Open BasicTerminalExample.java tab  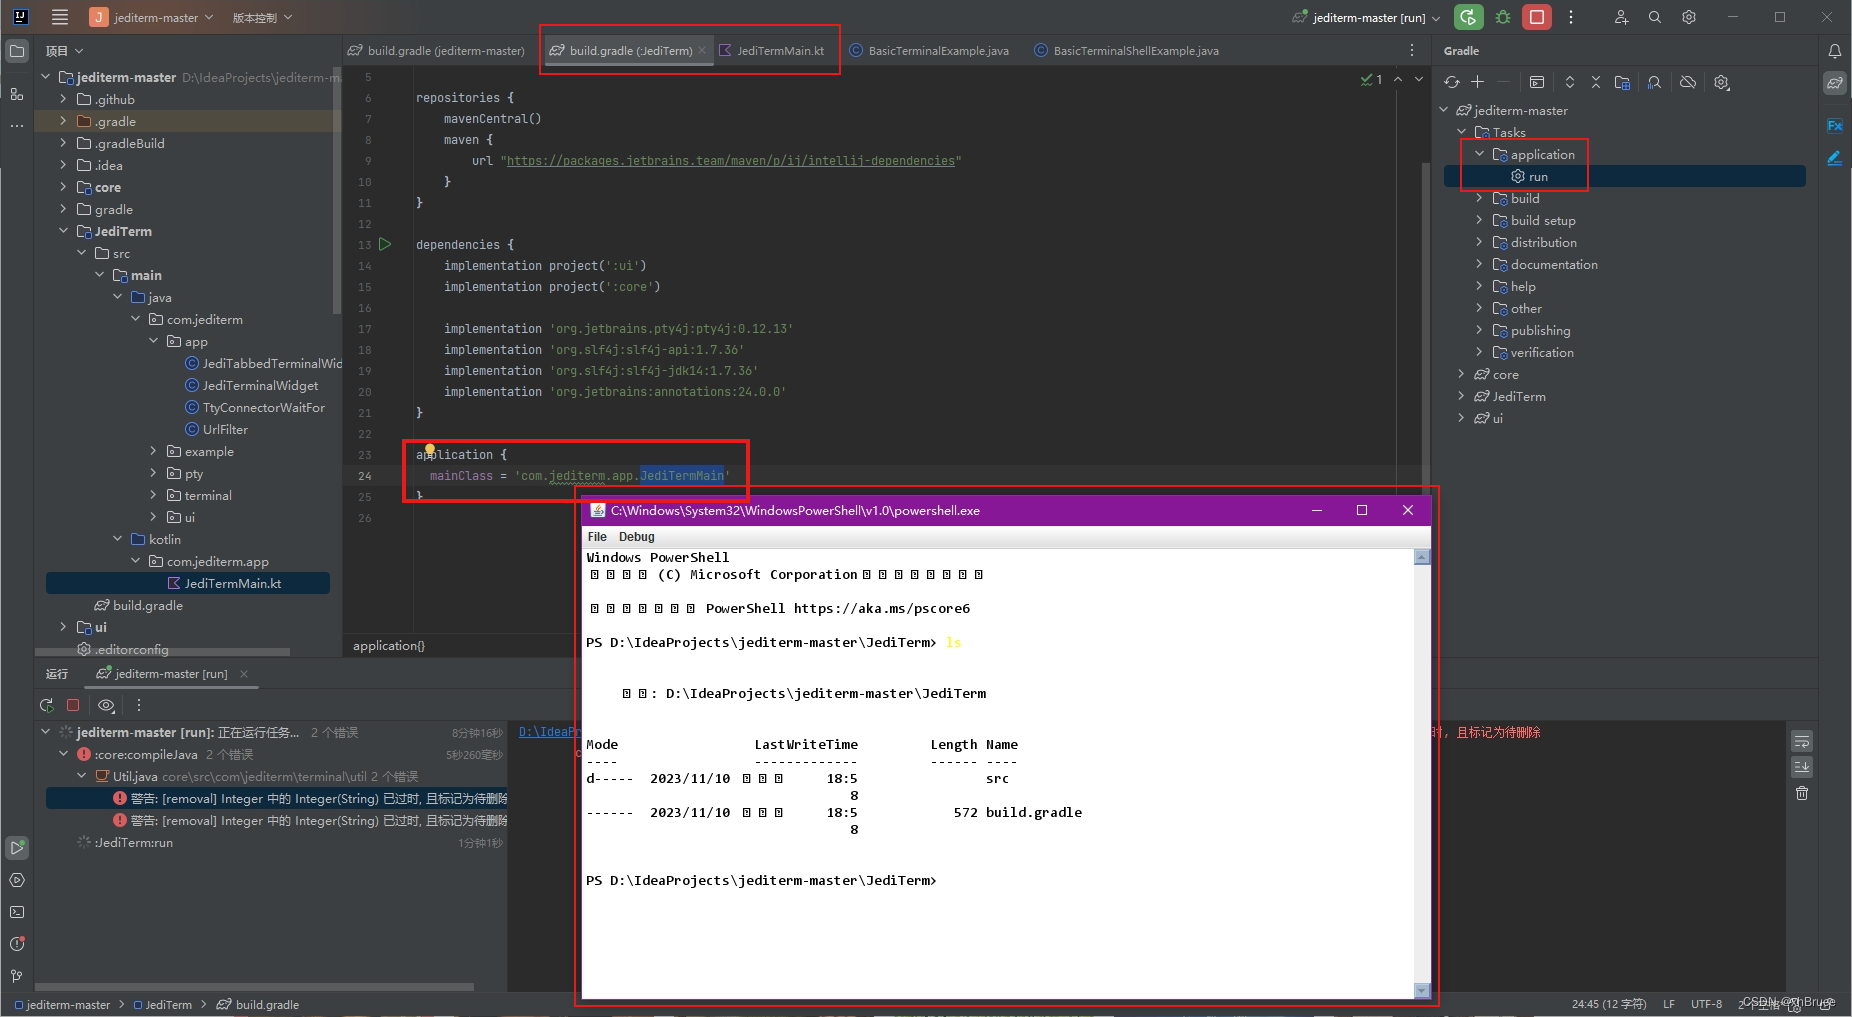coord(929,50)
